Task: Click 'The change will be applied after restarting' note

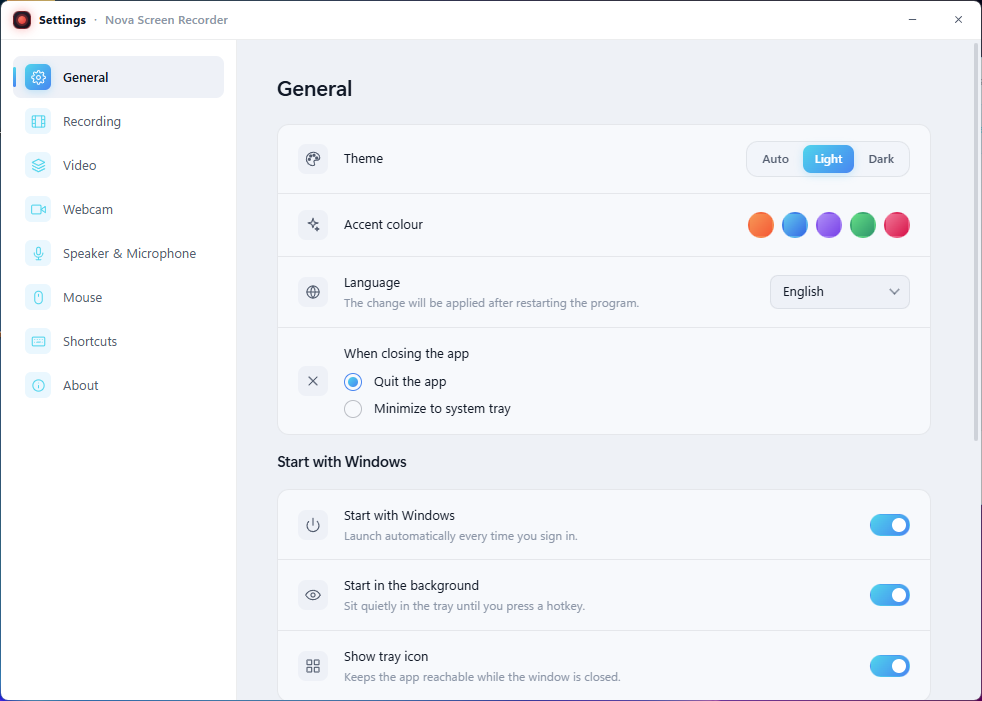Action: tap(492, 303)
